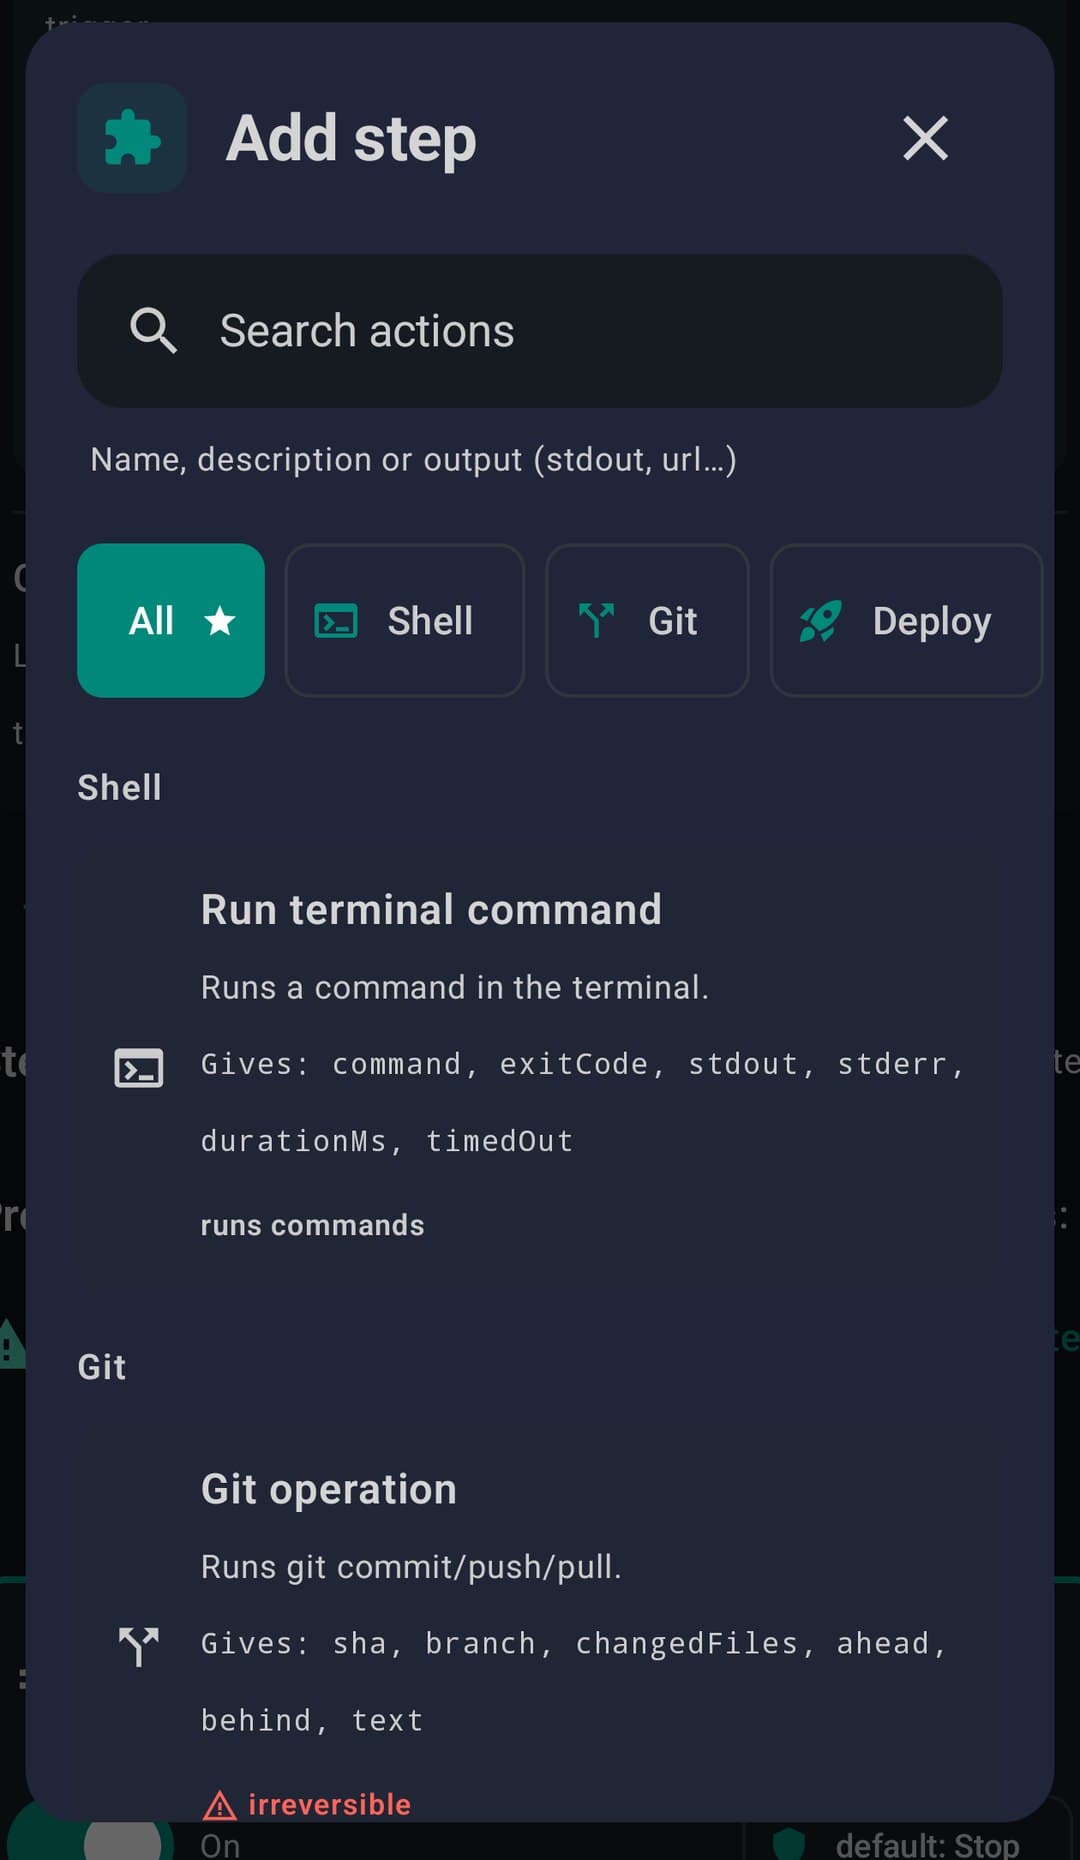This screenshot has height=1860, width=1080.
Task: Click the magnifying glass search icon
Action: point(153,330)
